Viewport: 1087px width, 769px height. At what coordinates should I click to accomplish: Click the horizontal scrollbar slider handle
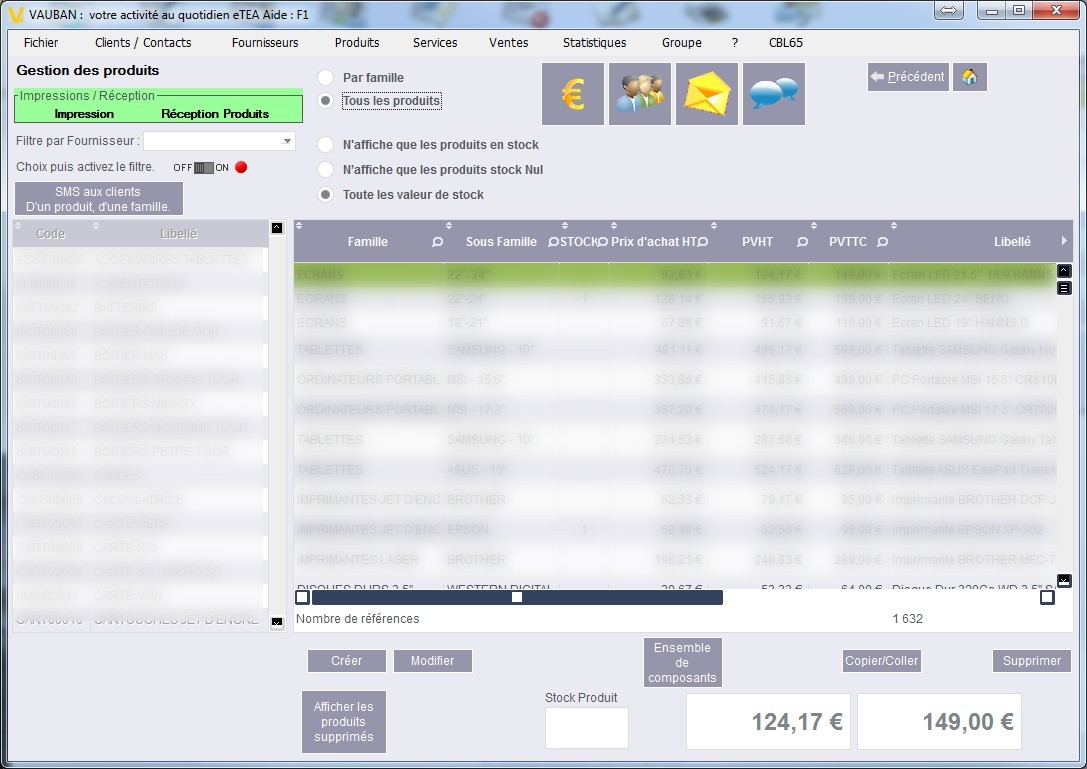517,597
